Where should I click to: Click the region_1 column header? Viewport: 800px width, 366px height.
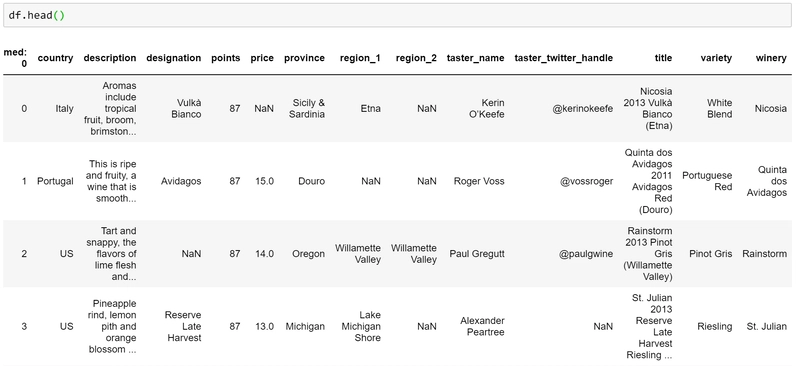pos(360,58)
